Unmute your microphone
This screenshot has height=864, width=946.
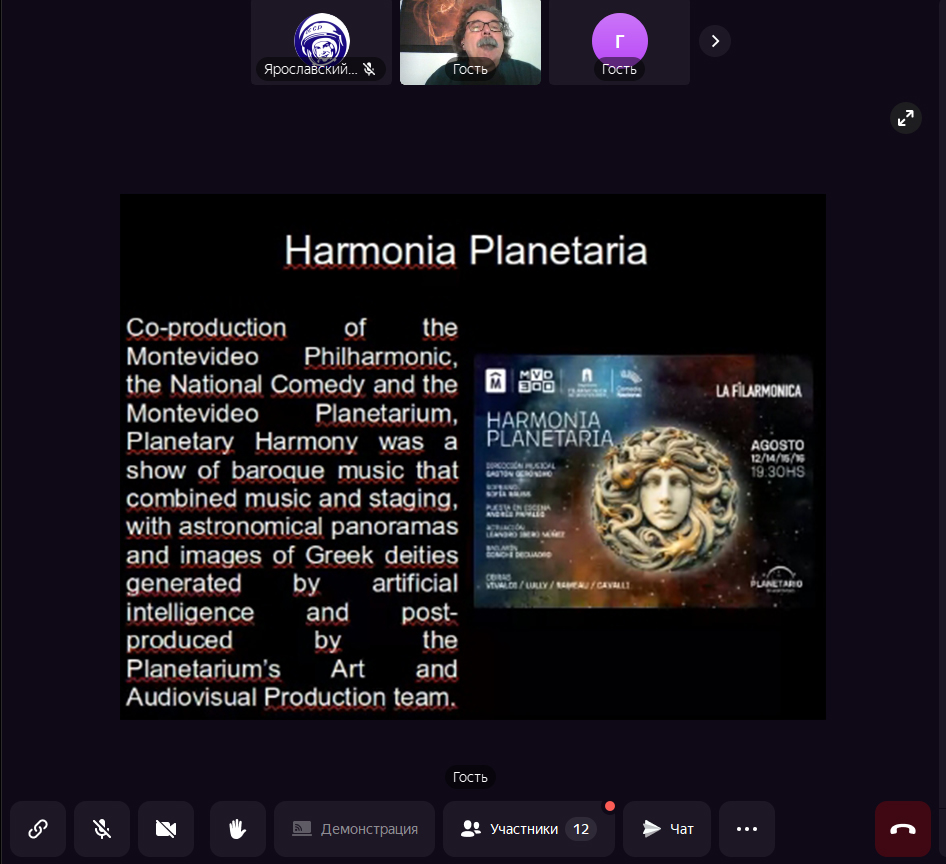(x=102, y=829)
